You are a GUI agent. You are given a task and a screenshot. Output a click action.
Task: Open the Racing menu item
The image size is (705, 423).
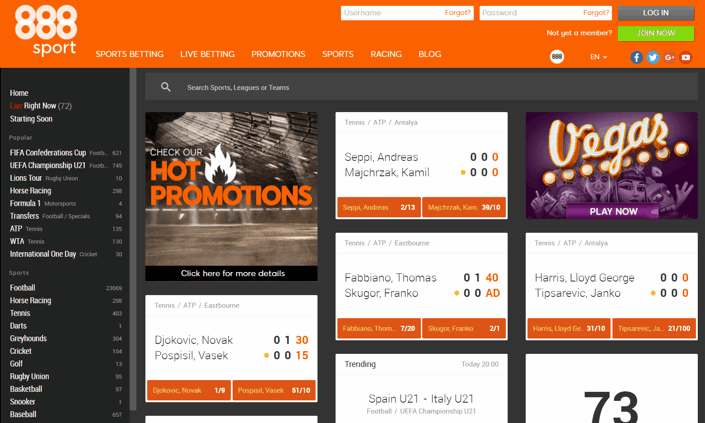point(386,54)
